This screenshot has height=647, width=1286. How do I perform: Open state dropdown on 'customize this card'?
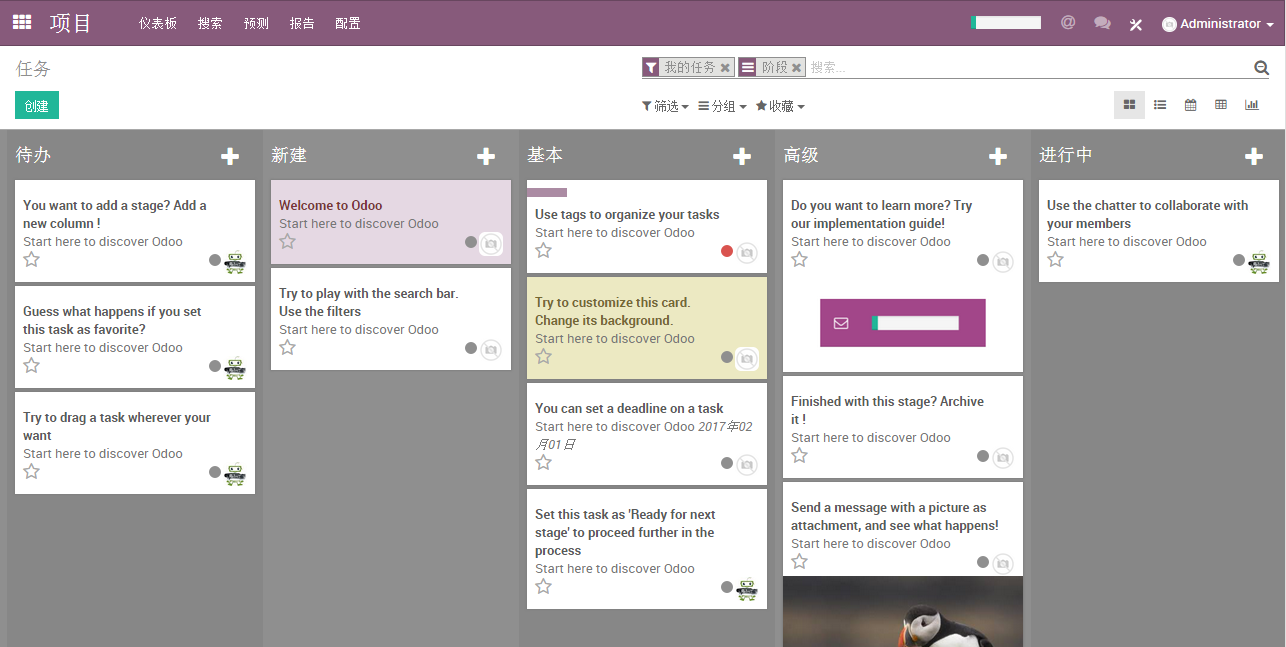coord(727,357)
